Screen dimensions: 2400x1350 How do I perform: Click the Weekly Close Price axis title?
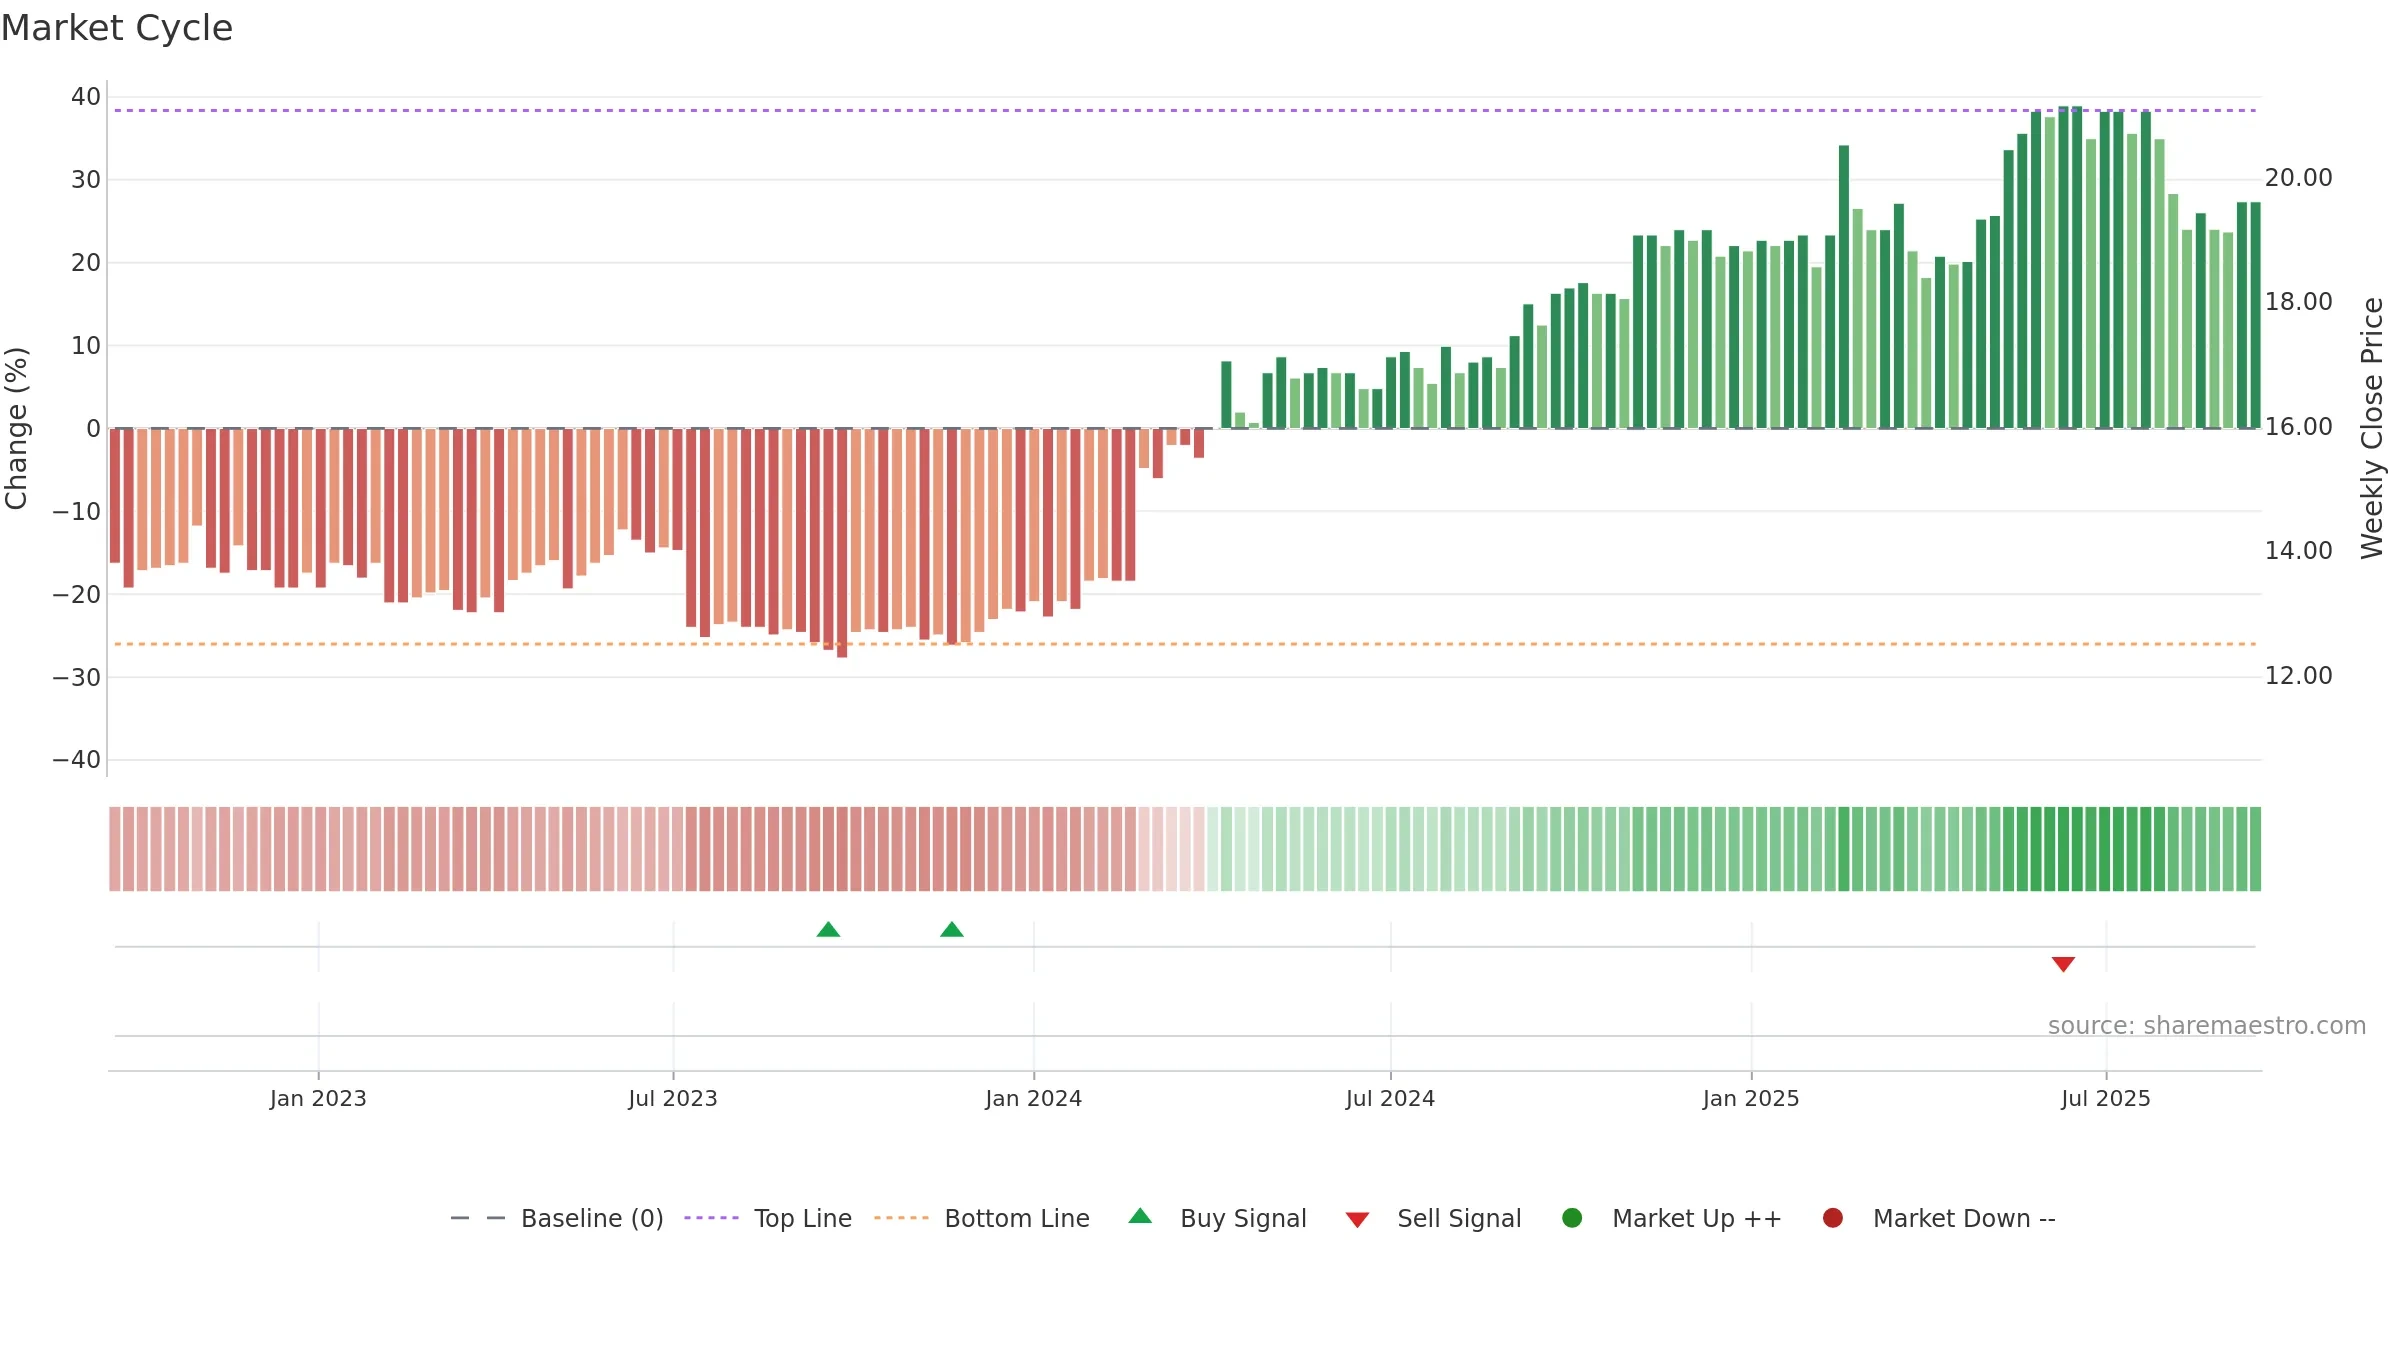pos(2372,428)
